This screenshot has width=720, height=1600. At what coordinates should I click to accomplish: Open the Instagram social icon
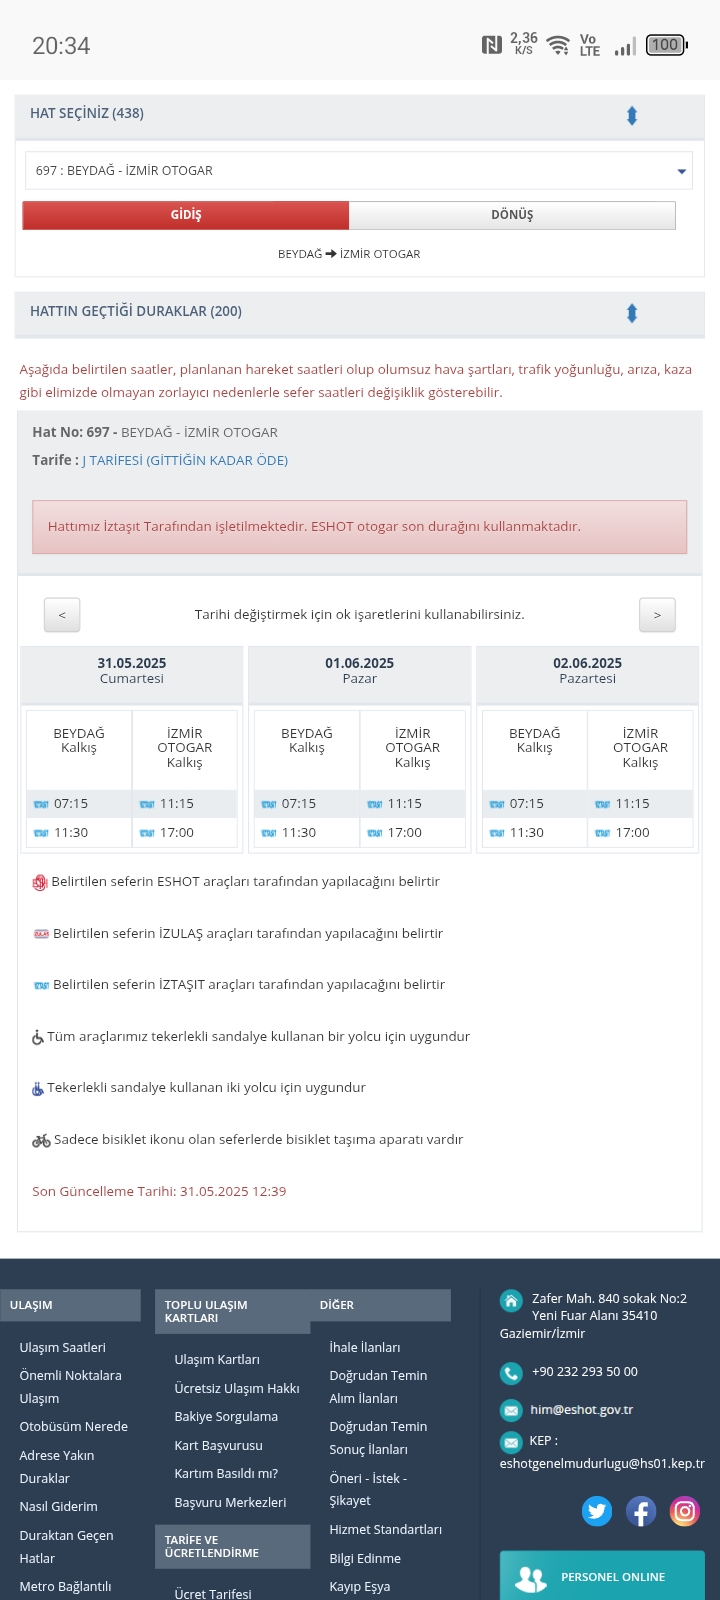pos(685,1511)
